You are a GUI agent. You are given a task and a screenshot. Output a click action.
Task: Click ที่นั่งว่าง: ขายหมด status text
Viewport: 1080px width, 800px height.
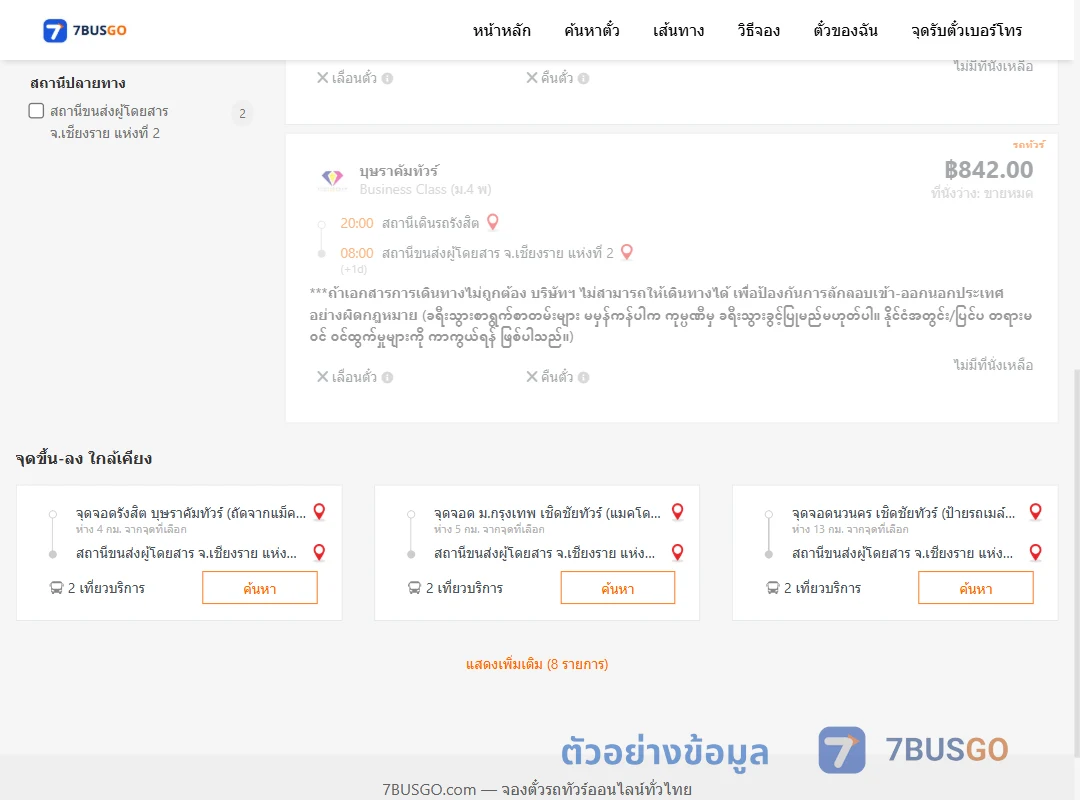coord(982,194)
